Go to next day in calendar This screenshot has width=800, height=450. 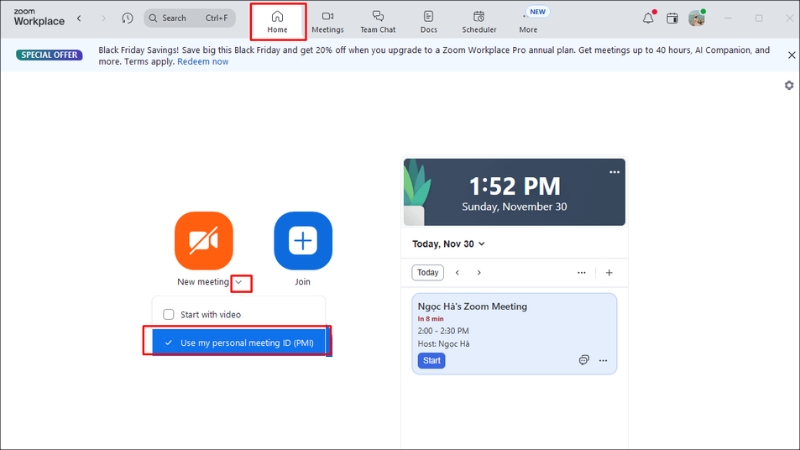click(x=479, y=272)
